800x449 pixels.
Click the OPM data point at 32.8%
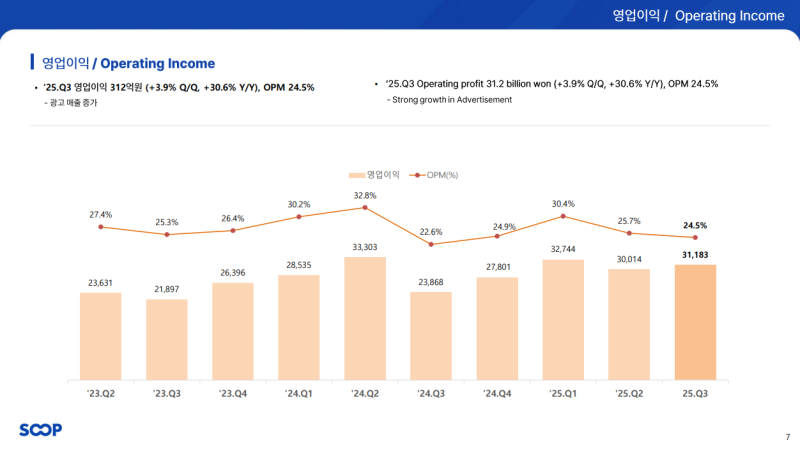[365, 208]
